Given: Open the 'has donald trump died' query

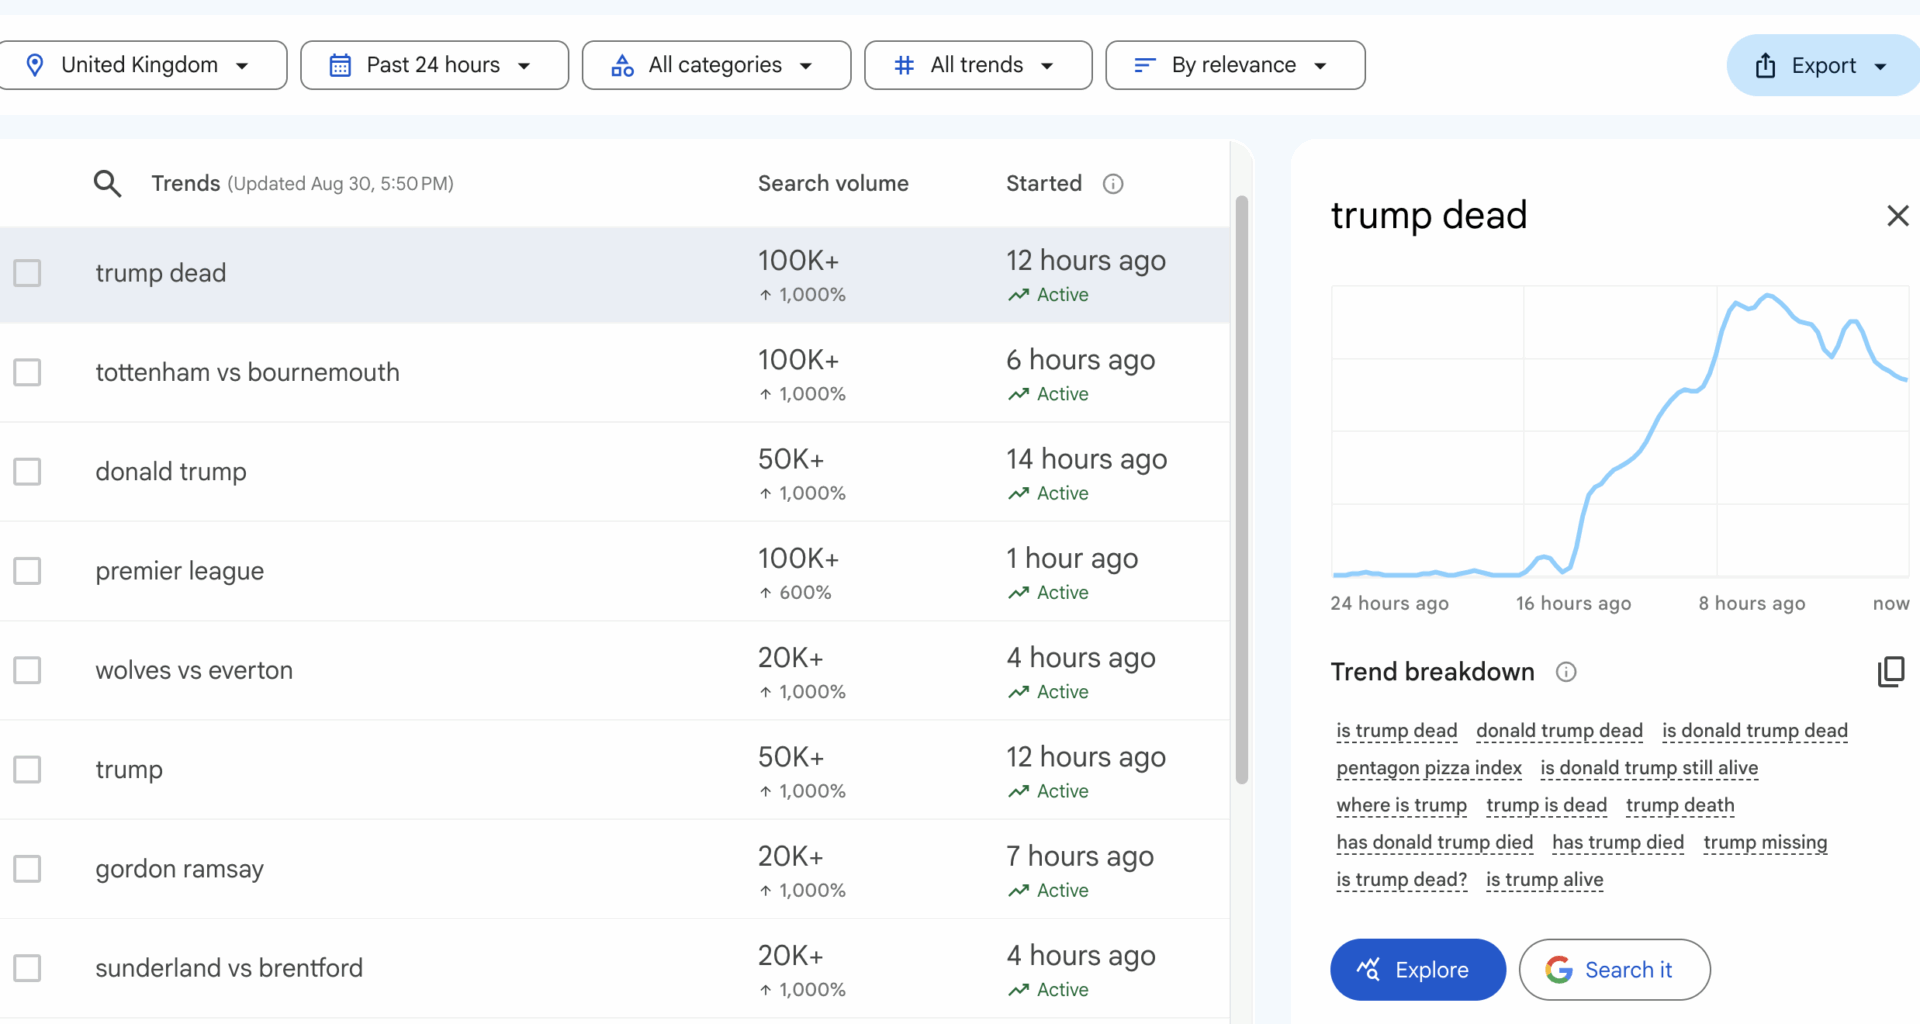Looking at the screenshot, I should tap(1434, 842).
